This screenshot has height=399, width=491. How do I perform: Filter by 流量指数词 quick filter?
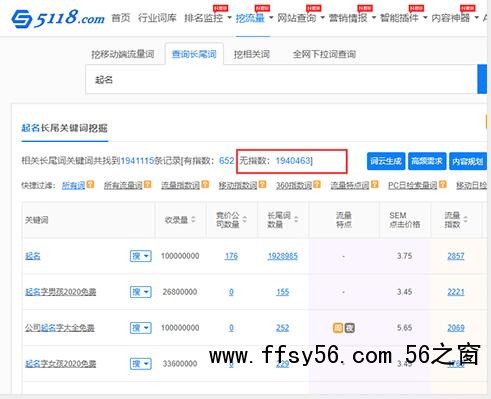(x=180, y=185)
